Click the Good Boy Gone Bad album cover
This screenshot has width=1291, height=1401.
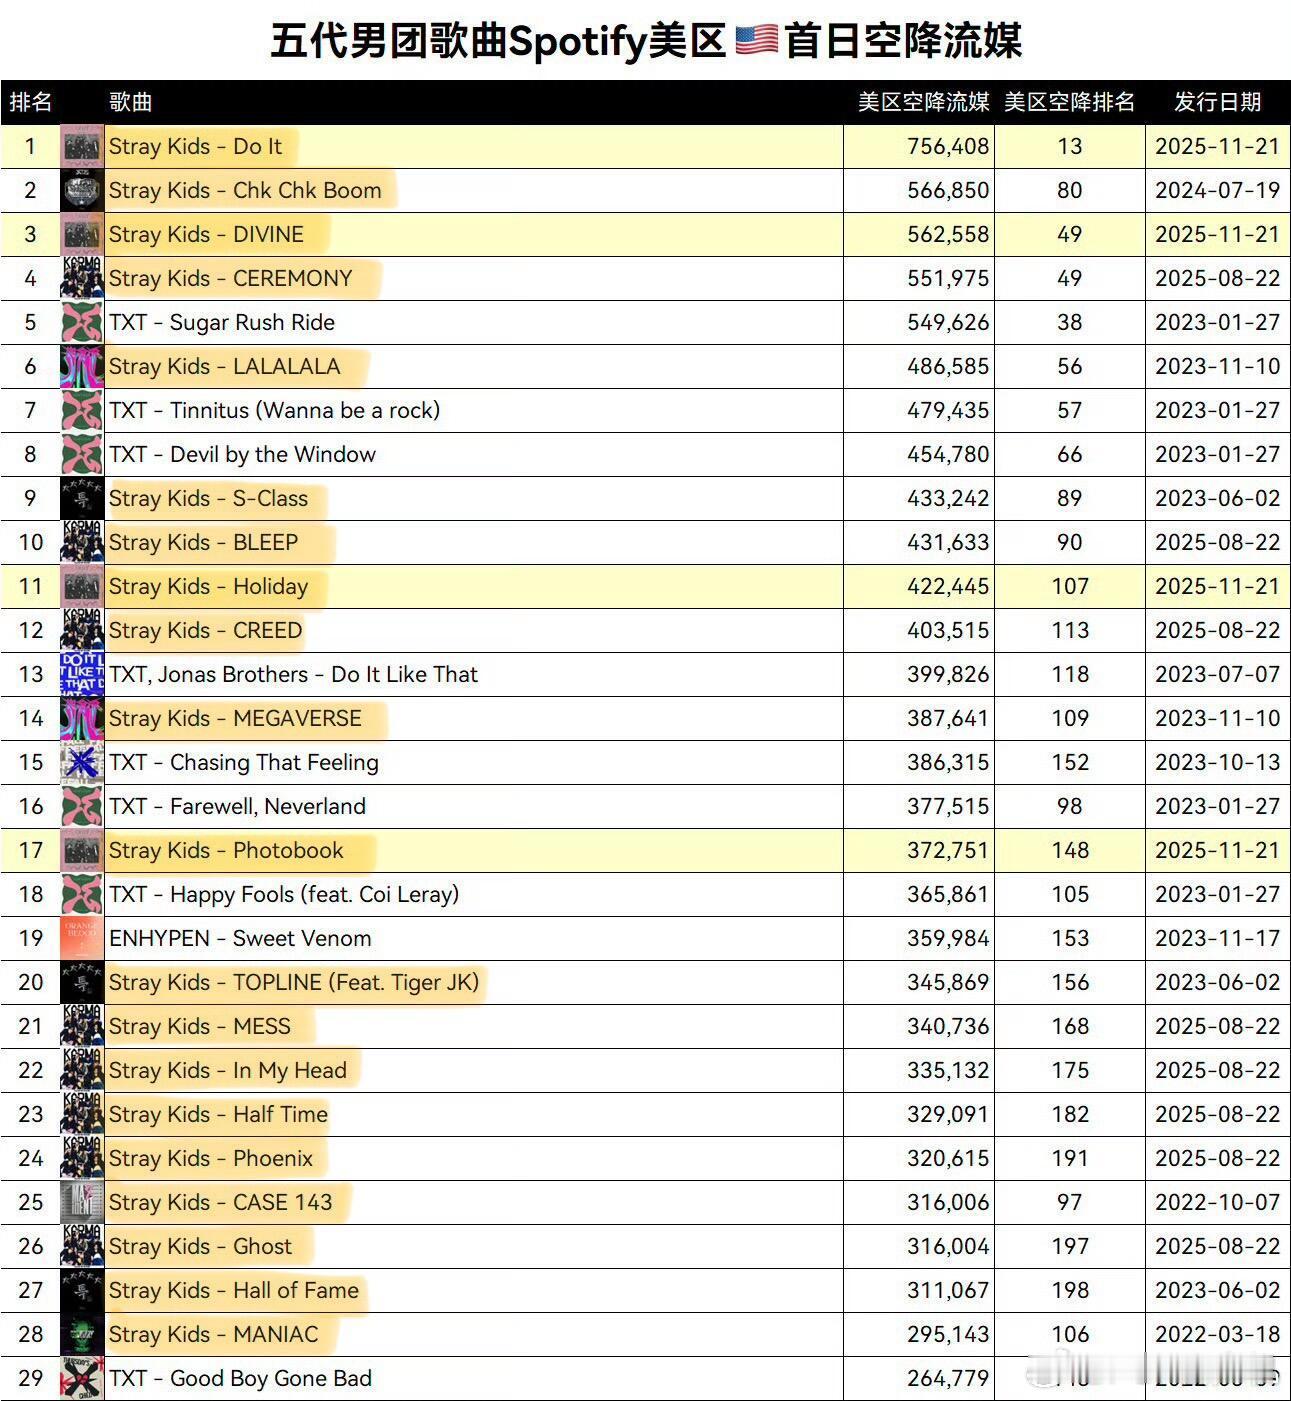82,1378
